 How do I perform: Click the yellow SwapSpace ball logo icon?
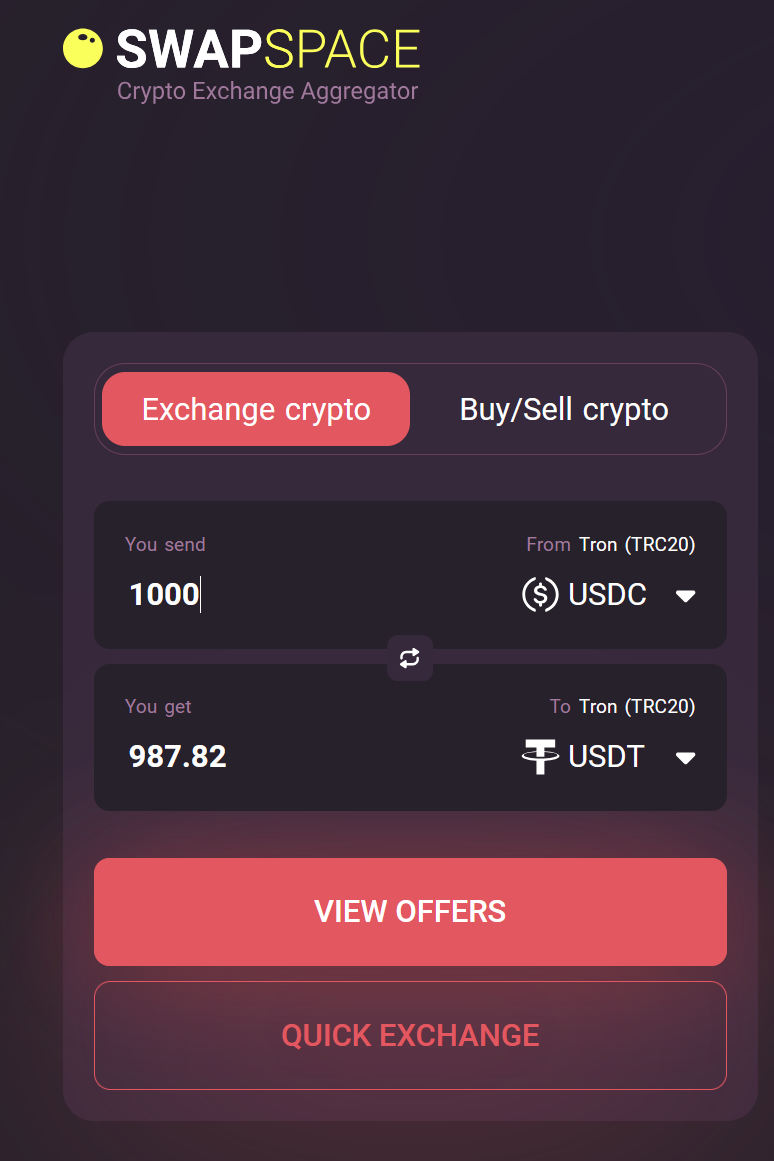pyautogui.click(x=83, y=48)
